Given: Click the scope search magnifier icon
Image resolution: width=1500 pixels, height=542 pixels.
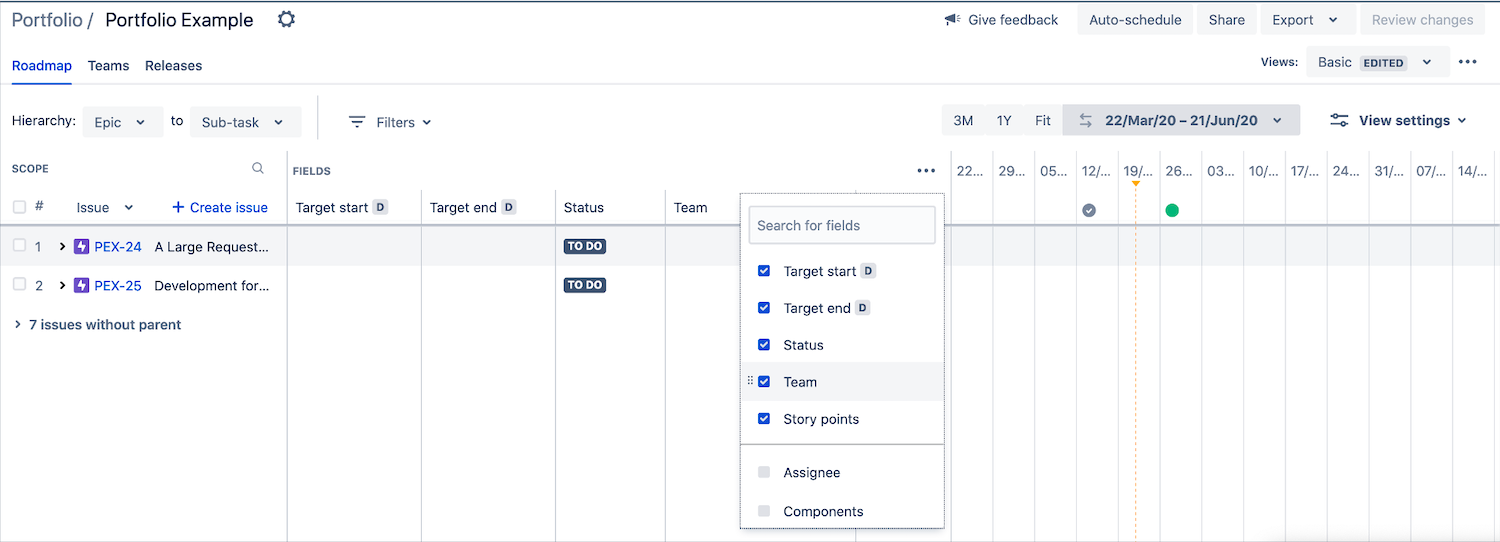Looking at the screenshot, I should (258, 169).
